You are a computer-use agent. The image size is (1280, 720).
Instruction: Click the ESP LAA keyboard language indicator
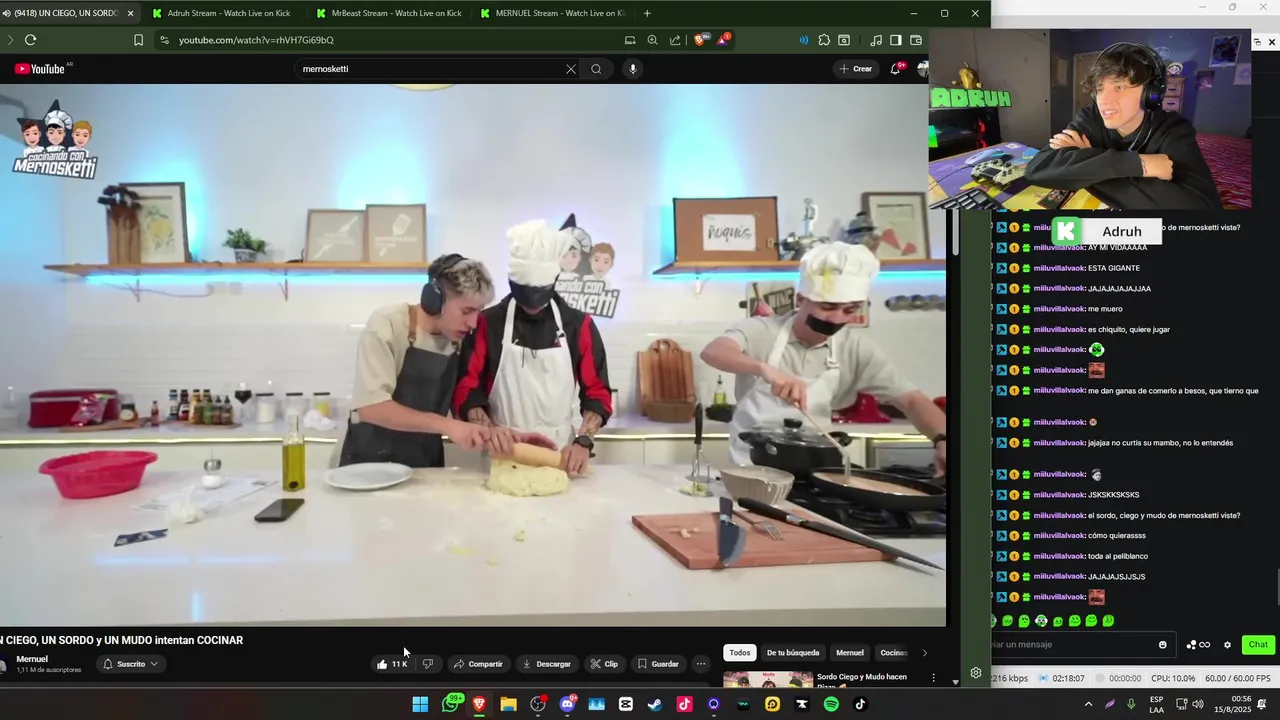coord(1156,704)
